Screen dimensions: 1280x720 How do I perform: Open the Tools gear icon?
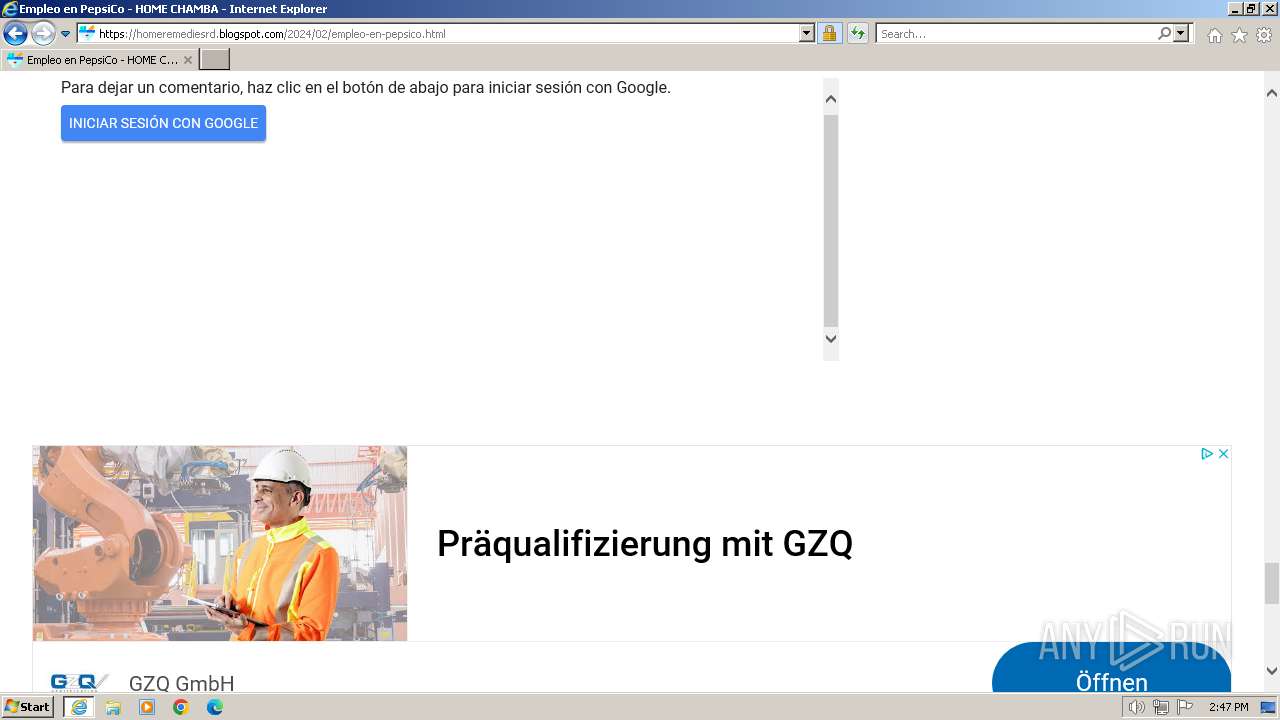pos(1264,35)
